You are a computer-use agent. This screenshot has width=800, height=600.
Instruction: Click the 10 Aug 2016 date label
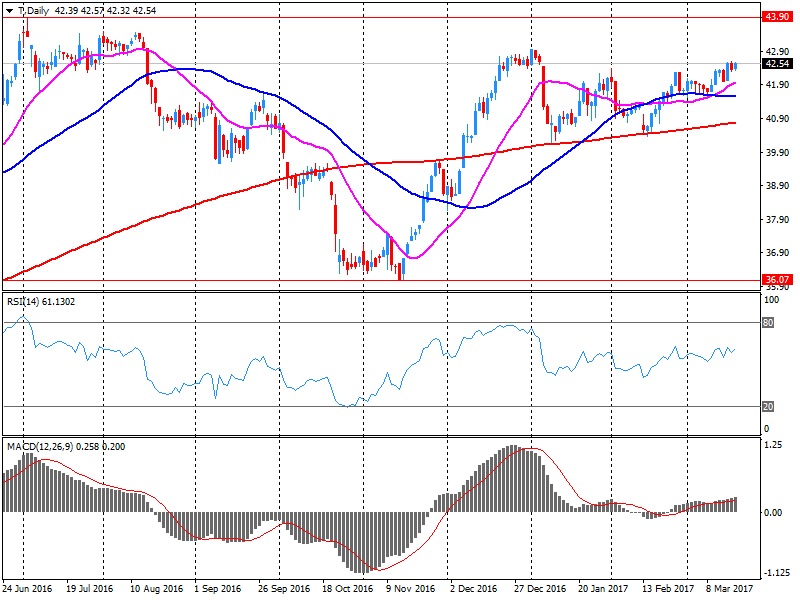[x=153, y=590]
